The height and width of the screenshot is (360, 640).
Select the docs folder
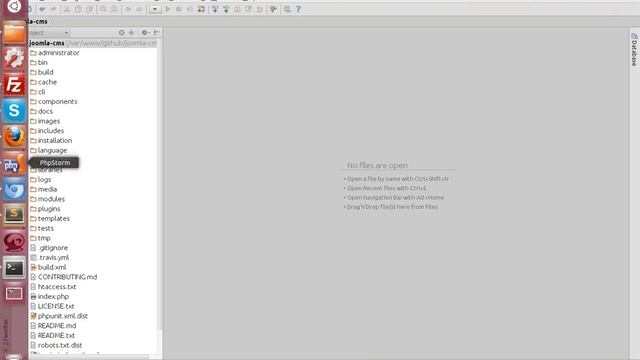pyautogui.click(x=42, y=111)
